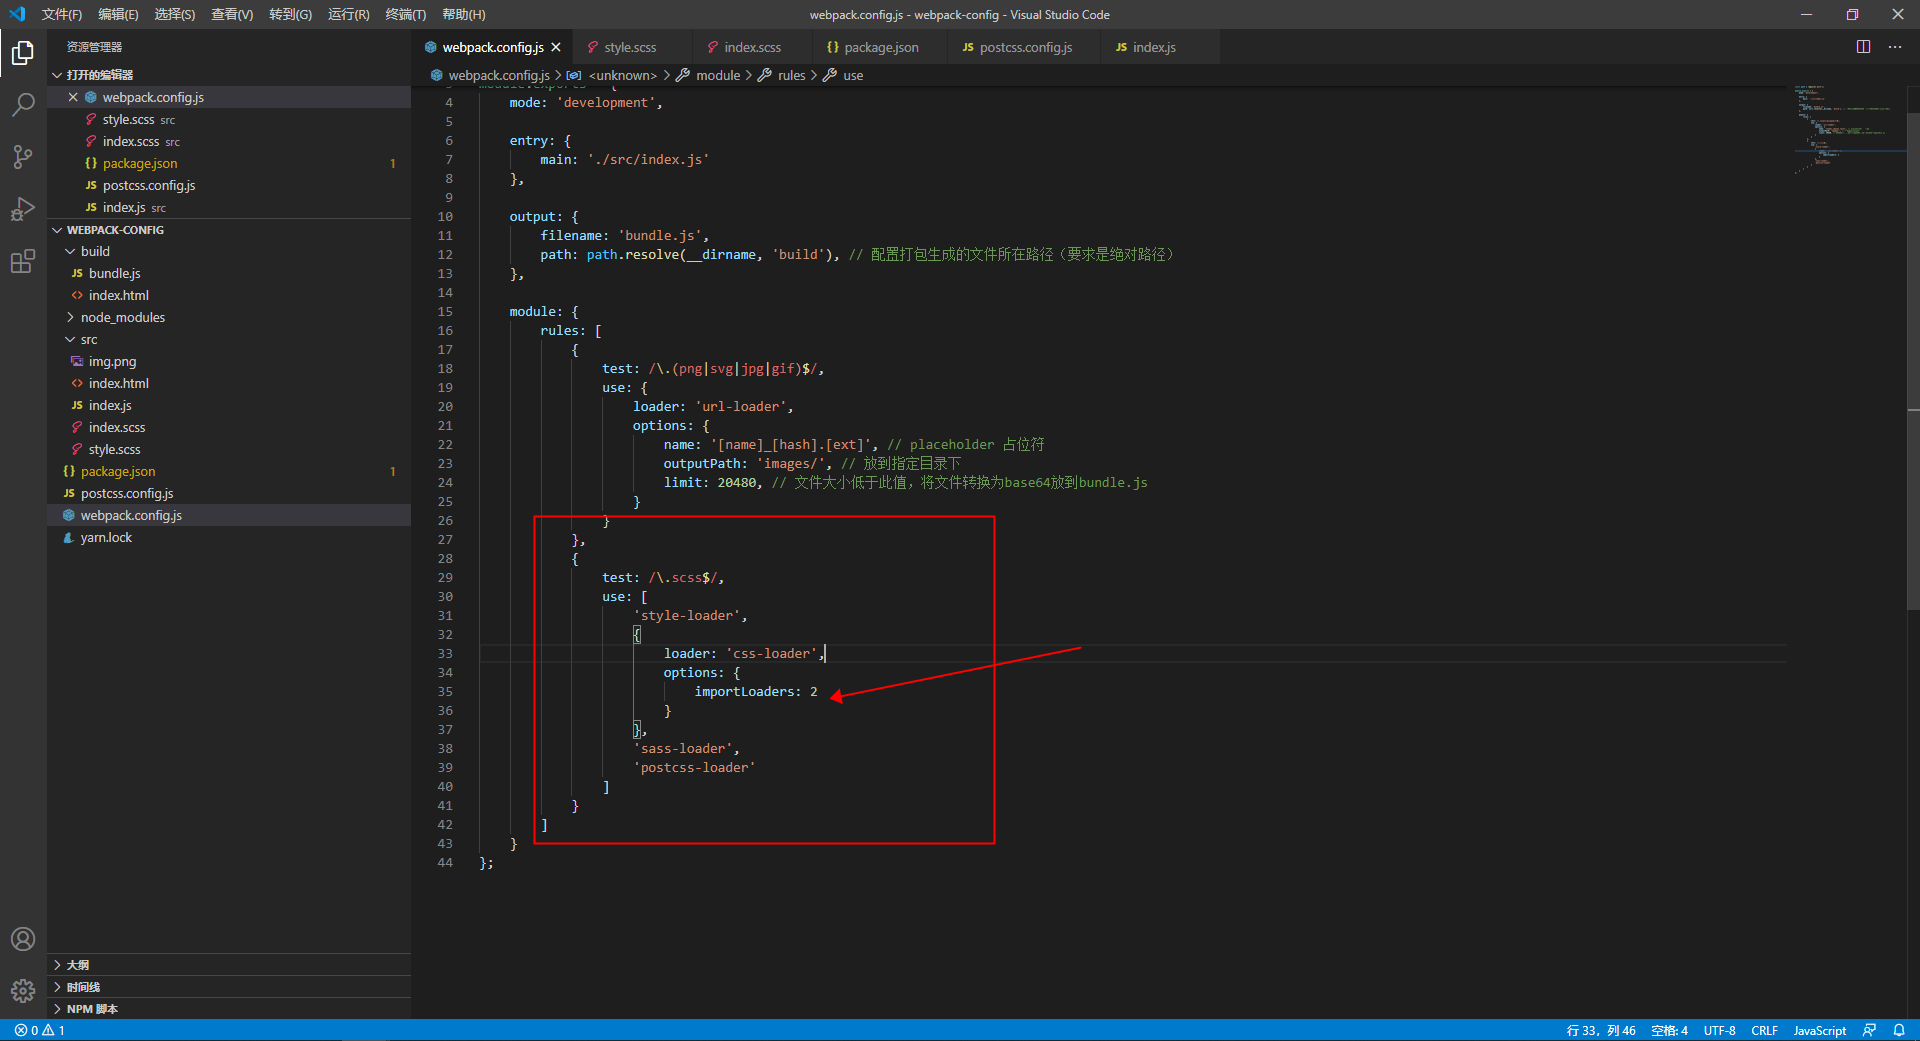Open style.scss in src tree
This screenshot has height=1041, width=1920.
tap(229, 449)
